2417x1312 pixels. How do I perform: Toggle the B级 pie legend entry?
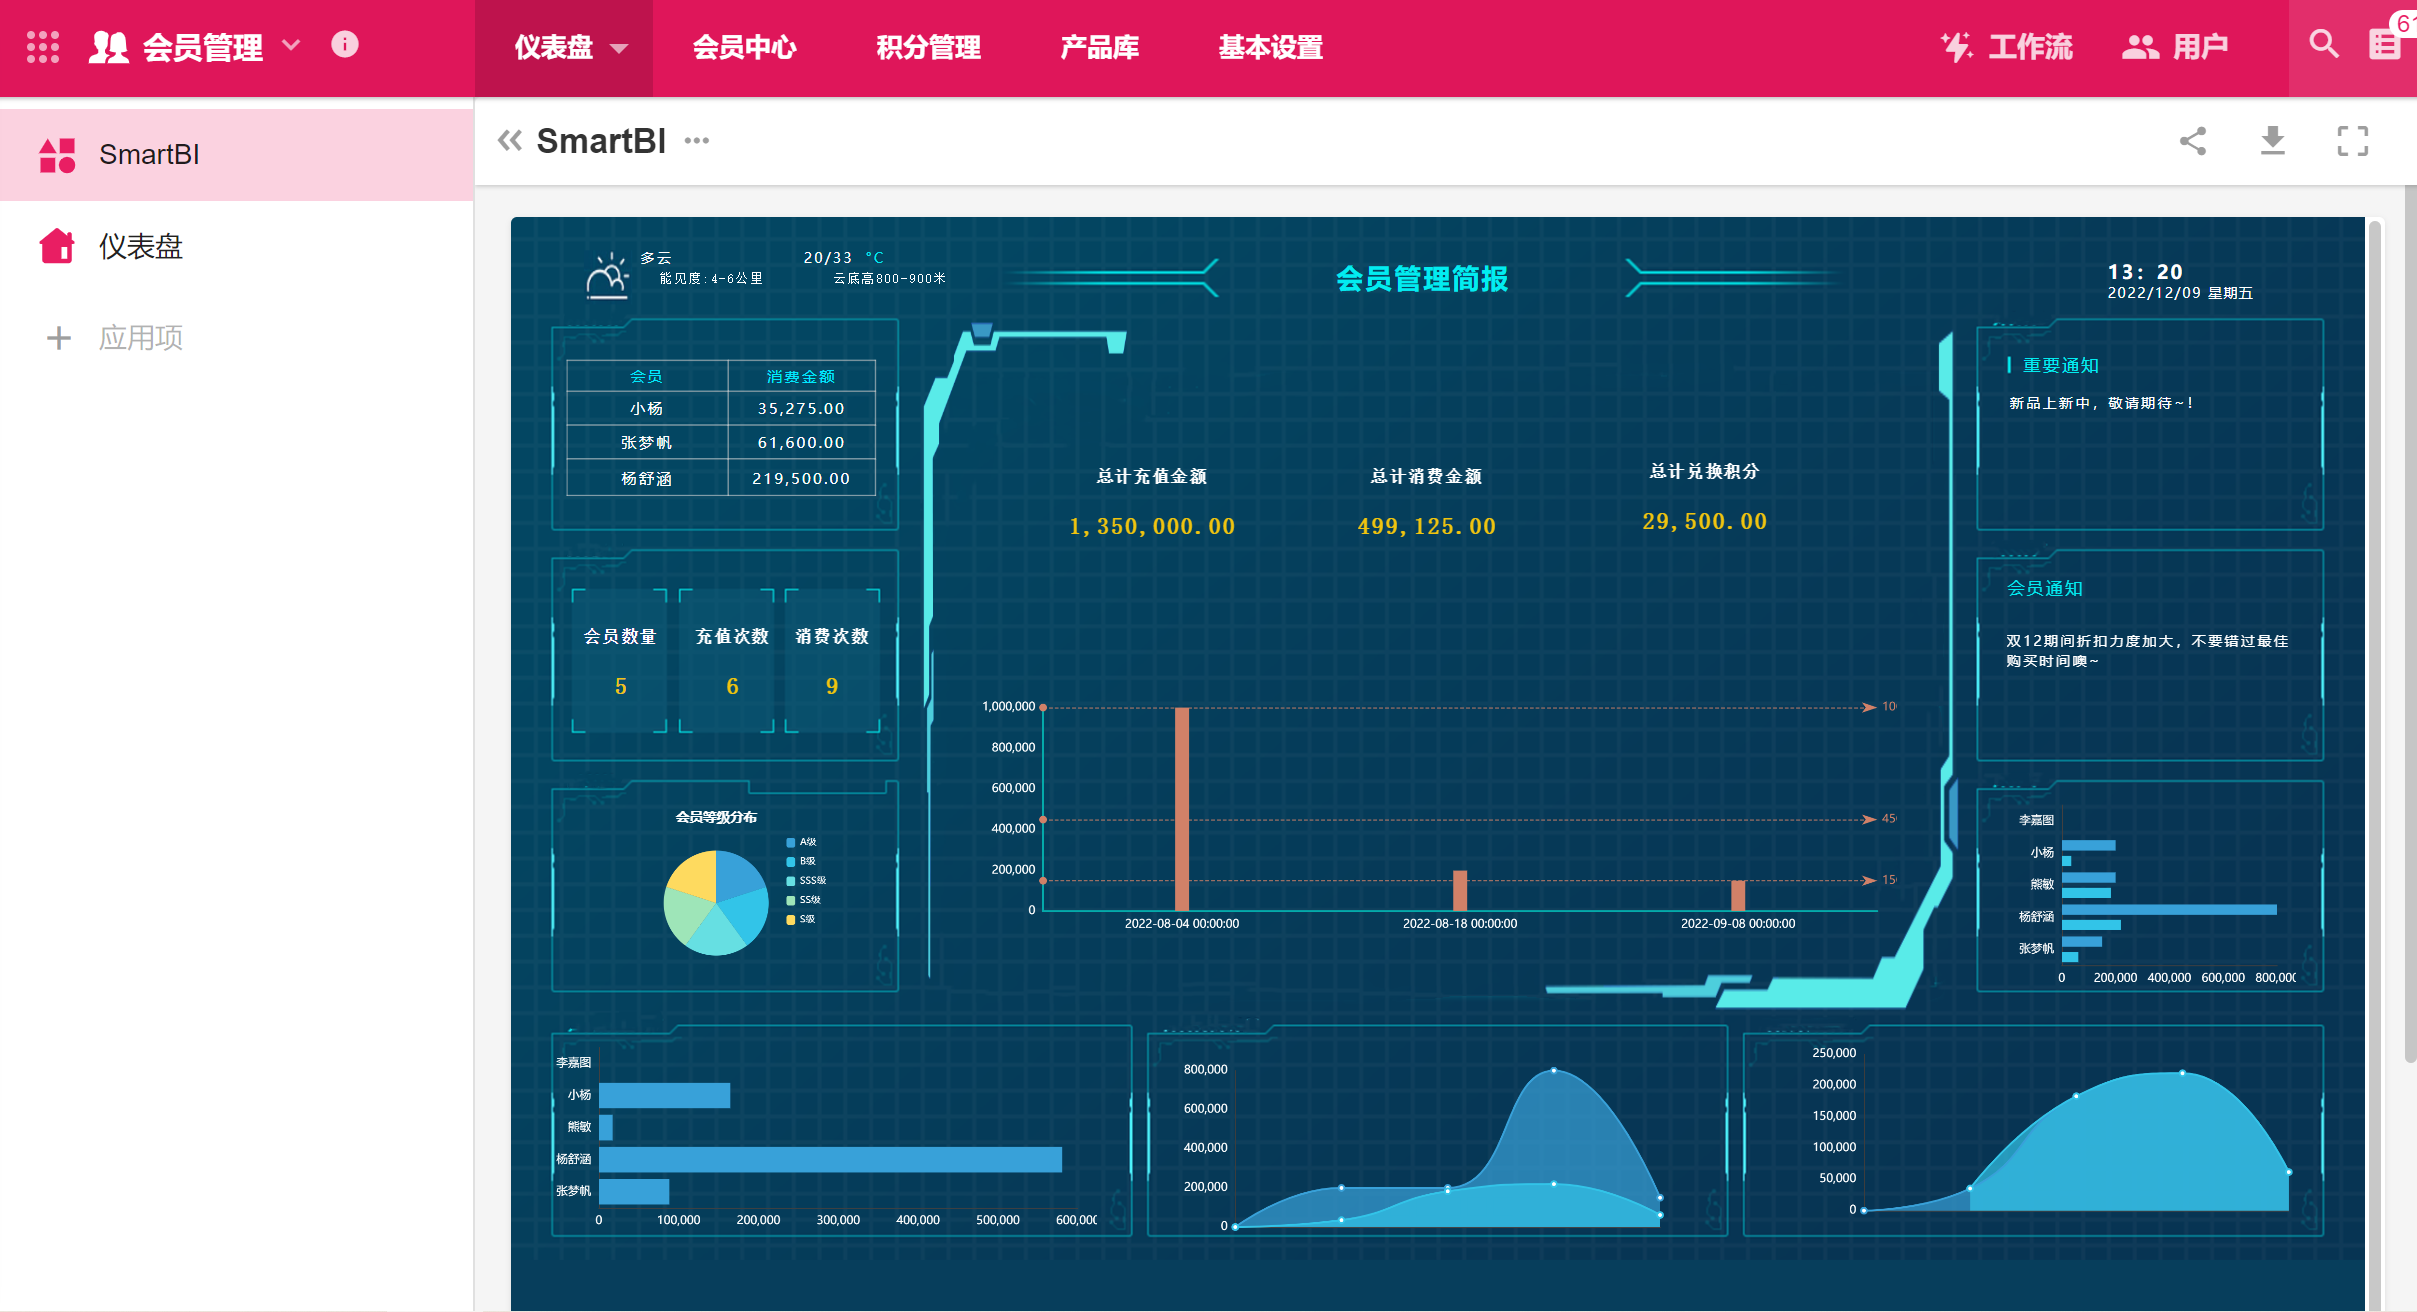(801, 861)
